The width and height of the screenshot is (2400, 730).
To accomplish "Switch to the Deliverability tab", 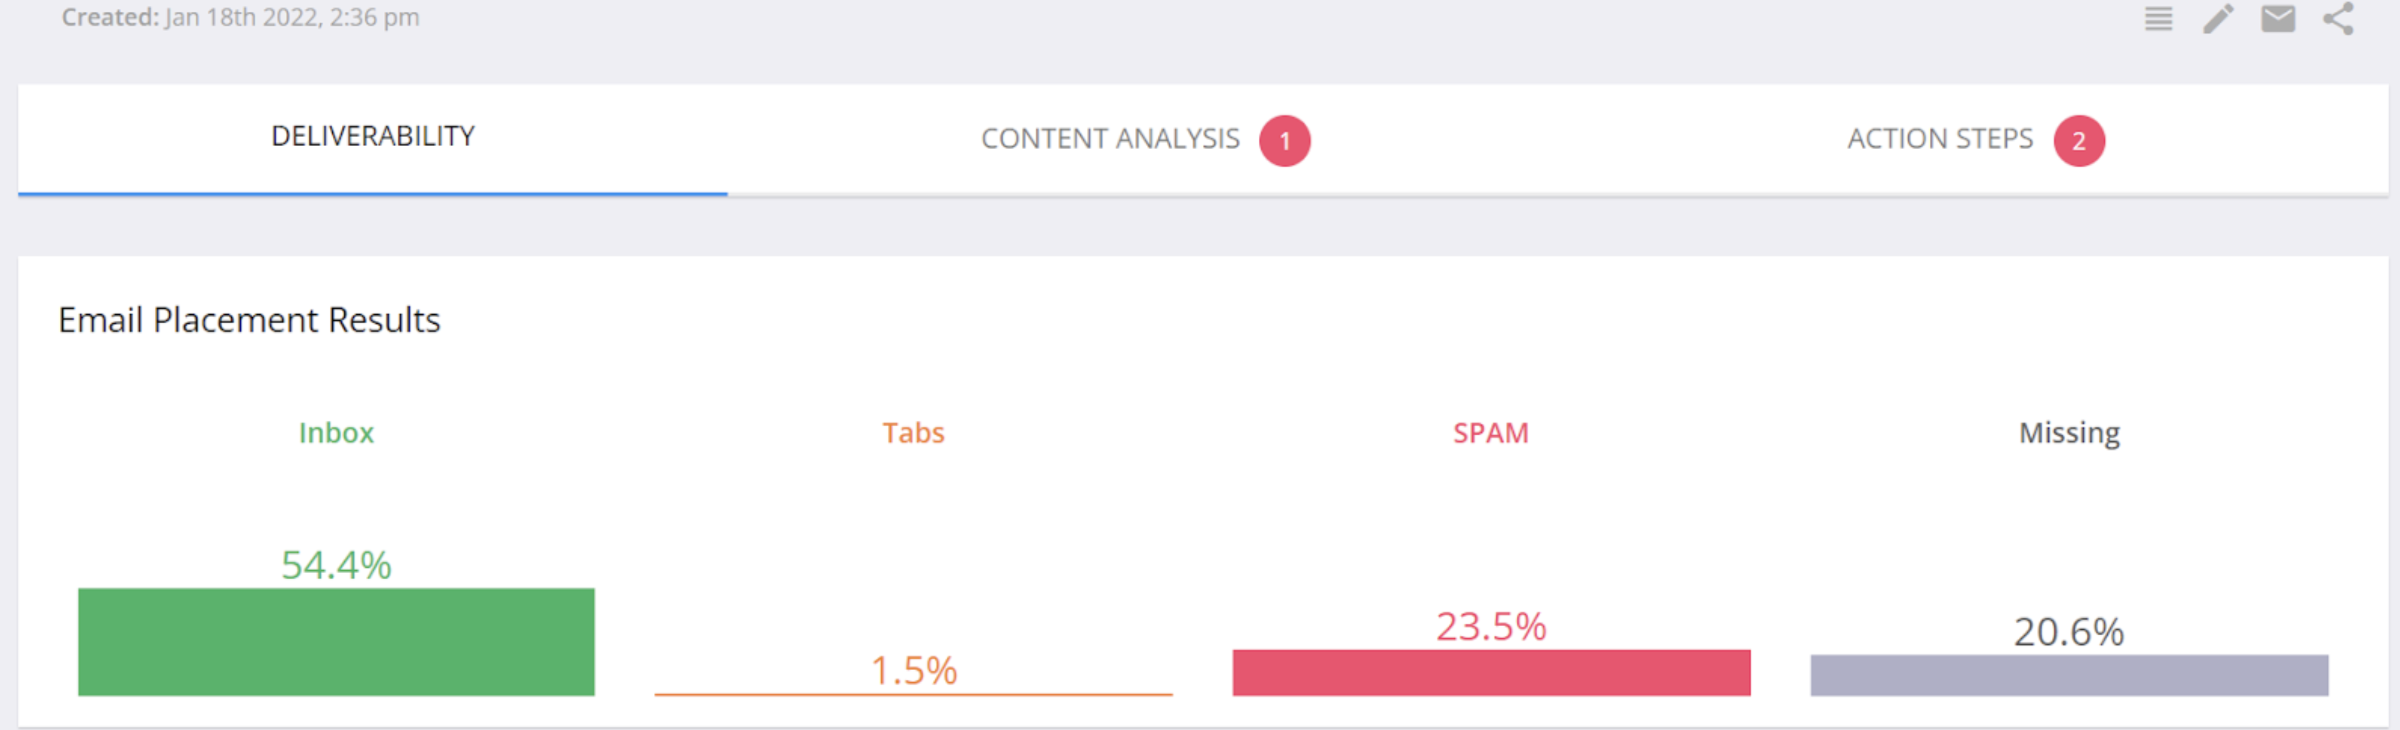I will pos(373,137).
